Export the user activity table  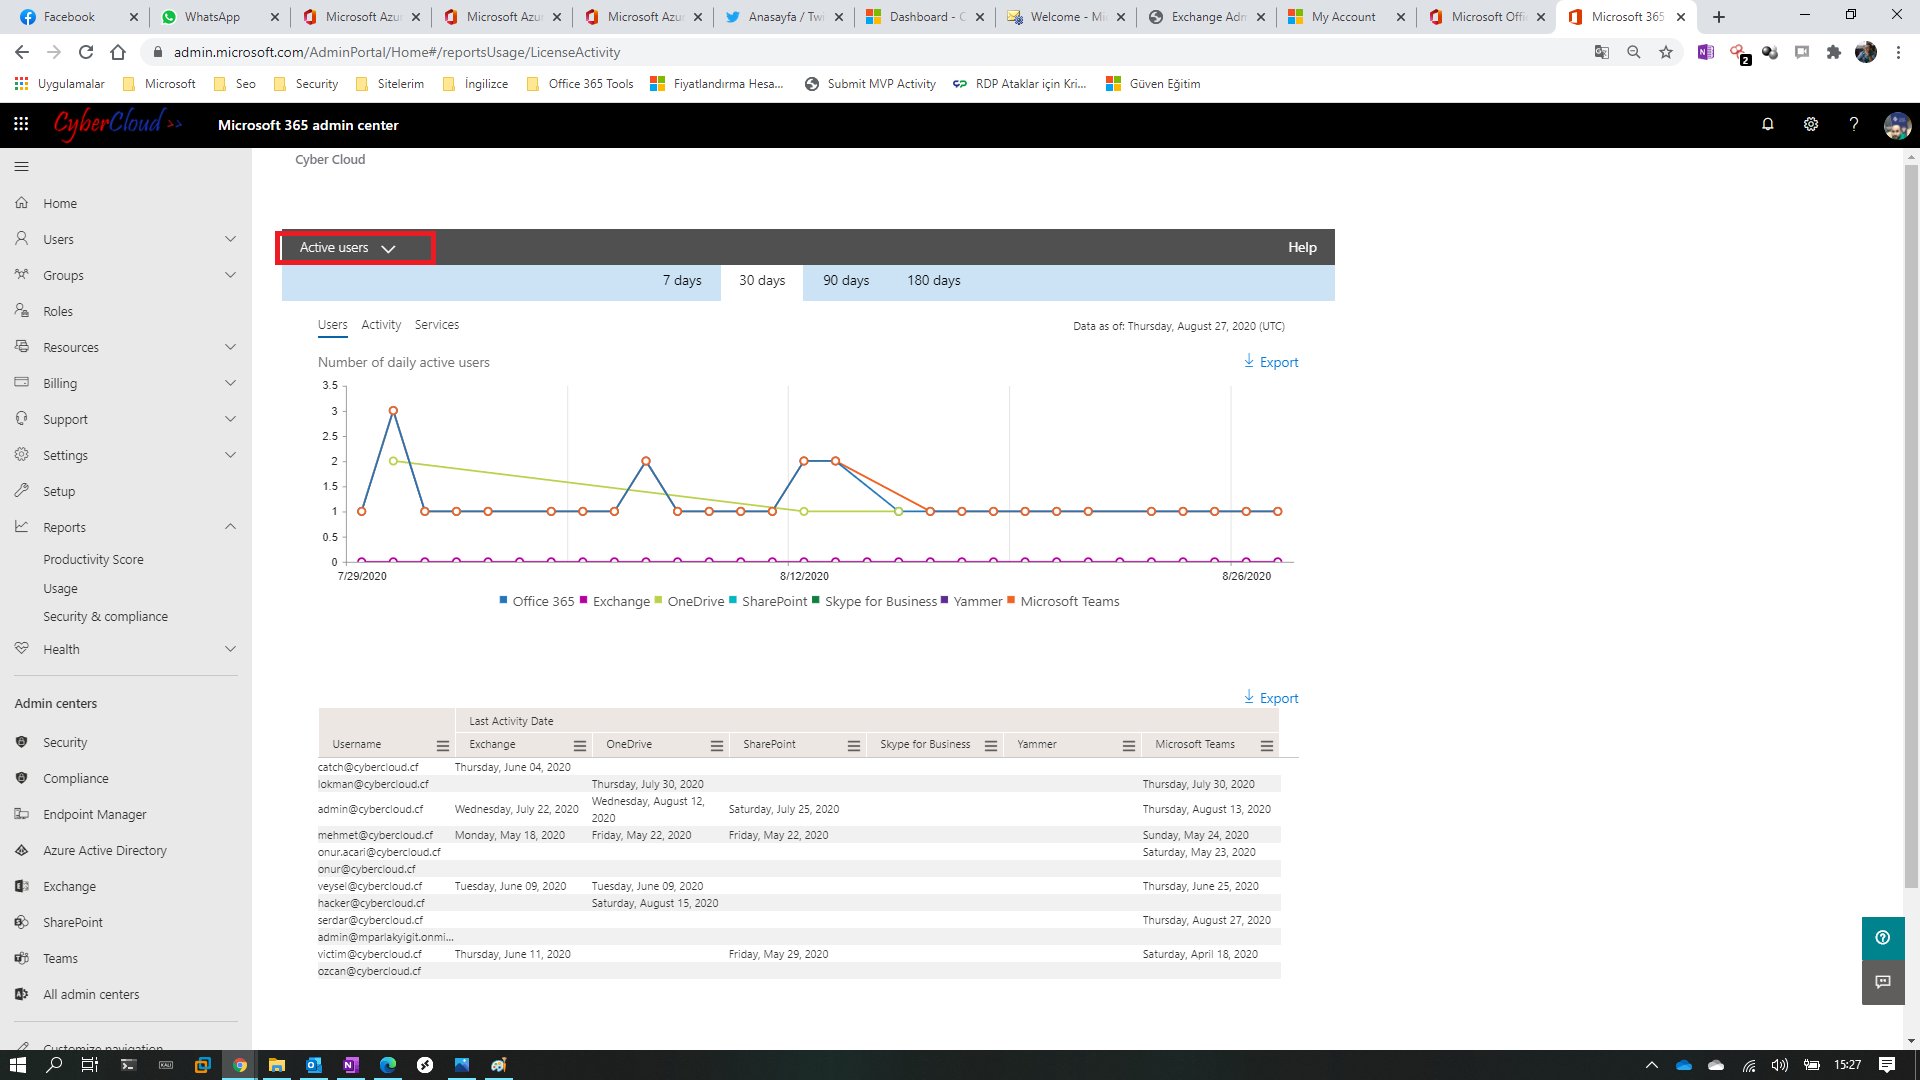pos(1271,698)
